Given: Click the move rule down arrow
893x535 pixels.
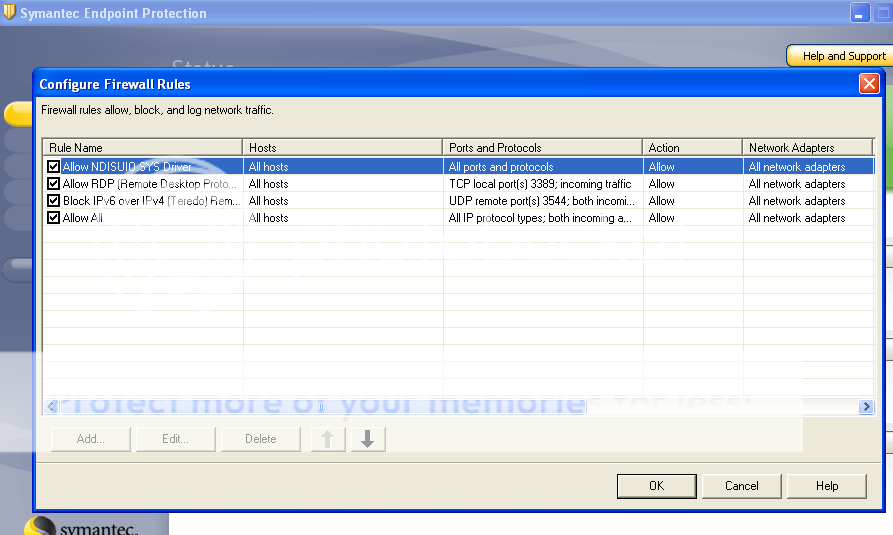Looking at the screenshot, I should click(367, 439).
